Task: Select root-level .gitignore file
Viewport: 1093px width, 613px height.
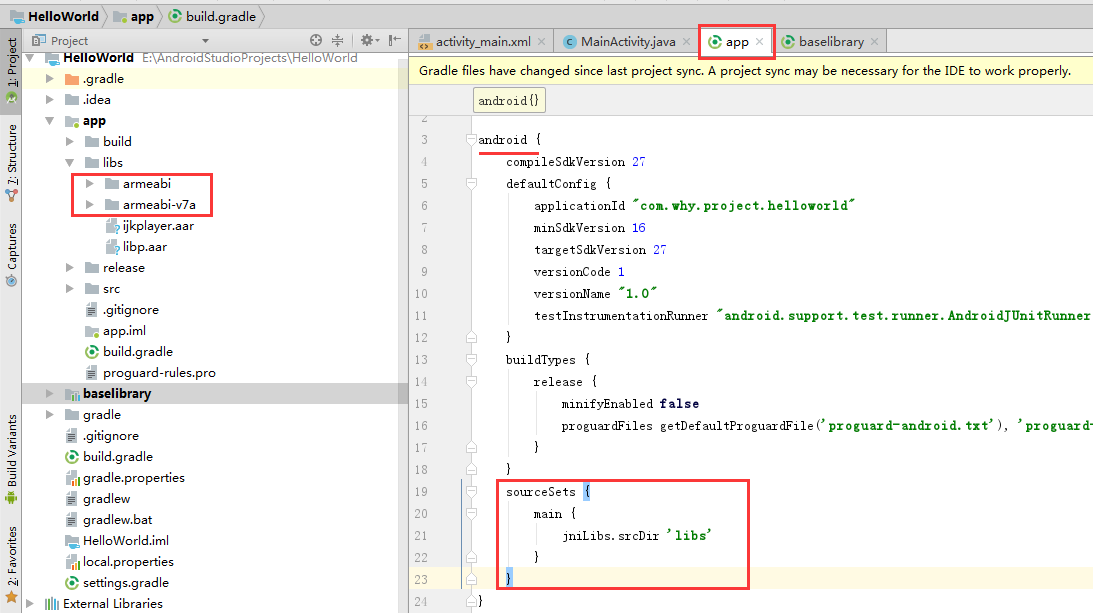Action: click(102, 436)
